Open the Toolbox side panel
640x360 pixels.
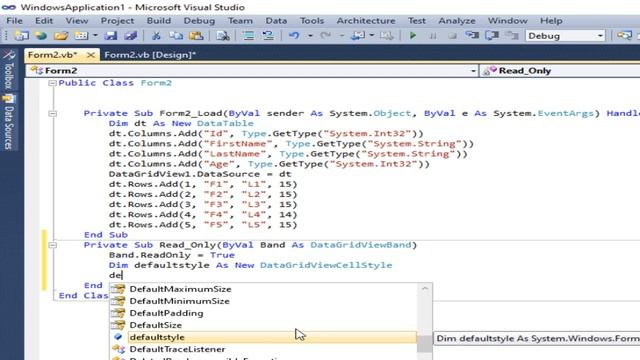tap(9, 69)
